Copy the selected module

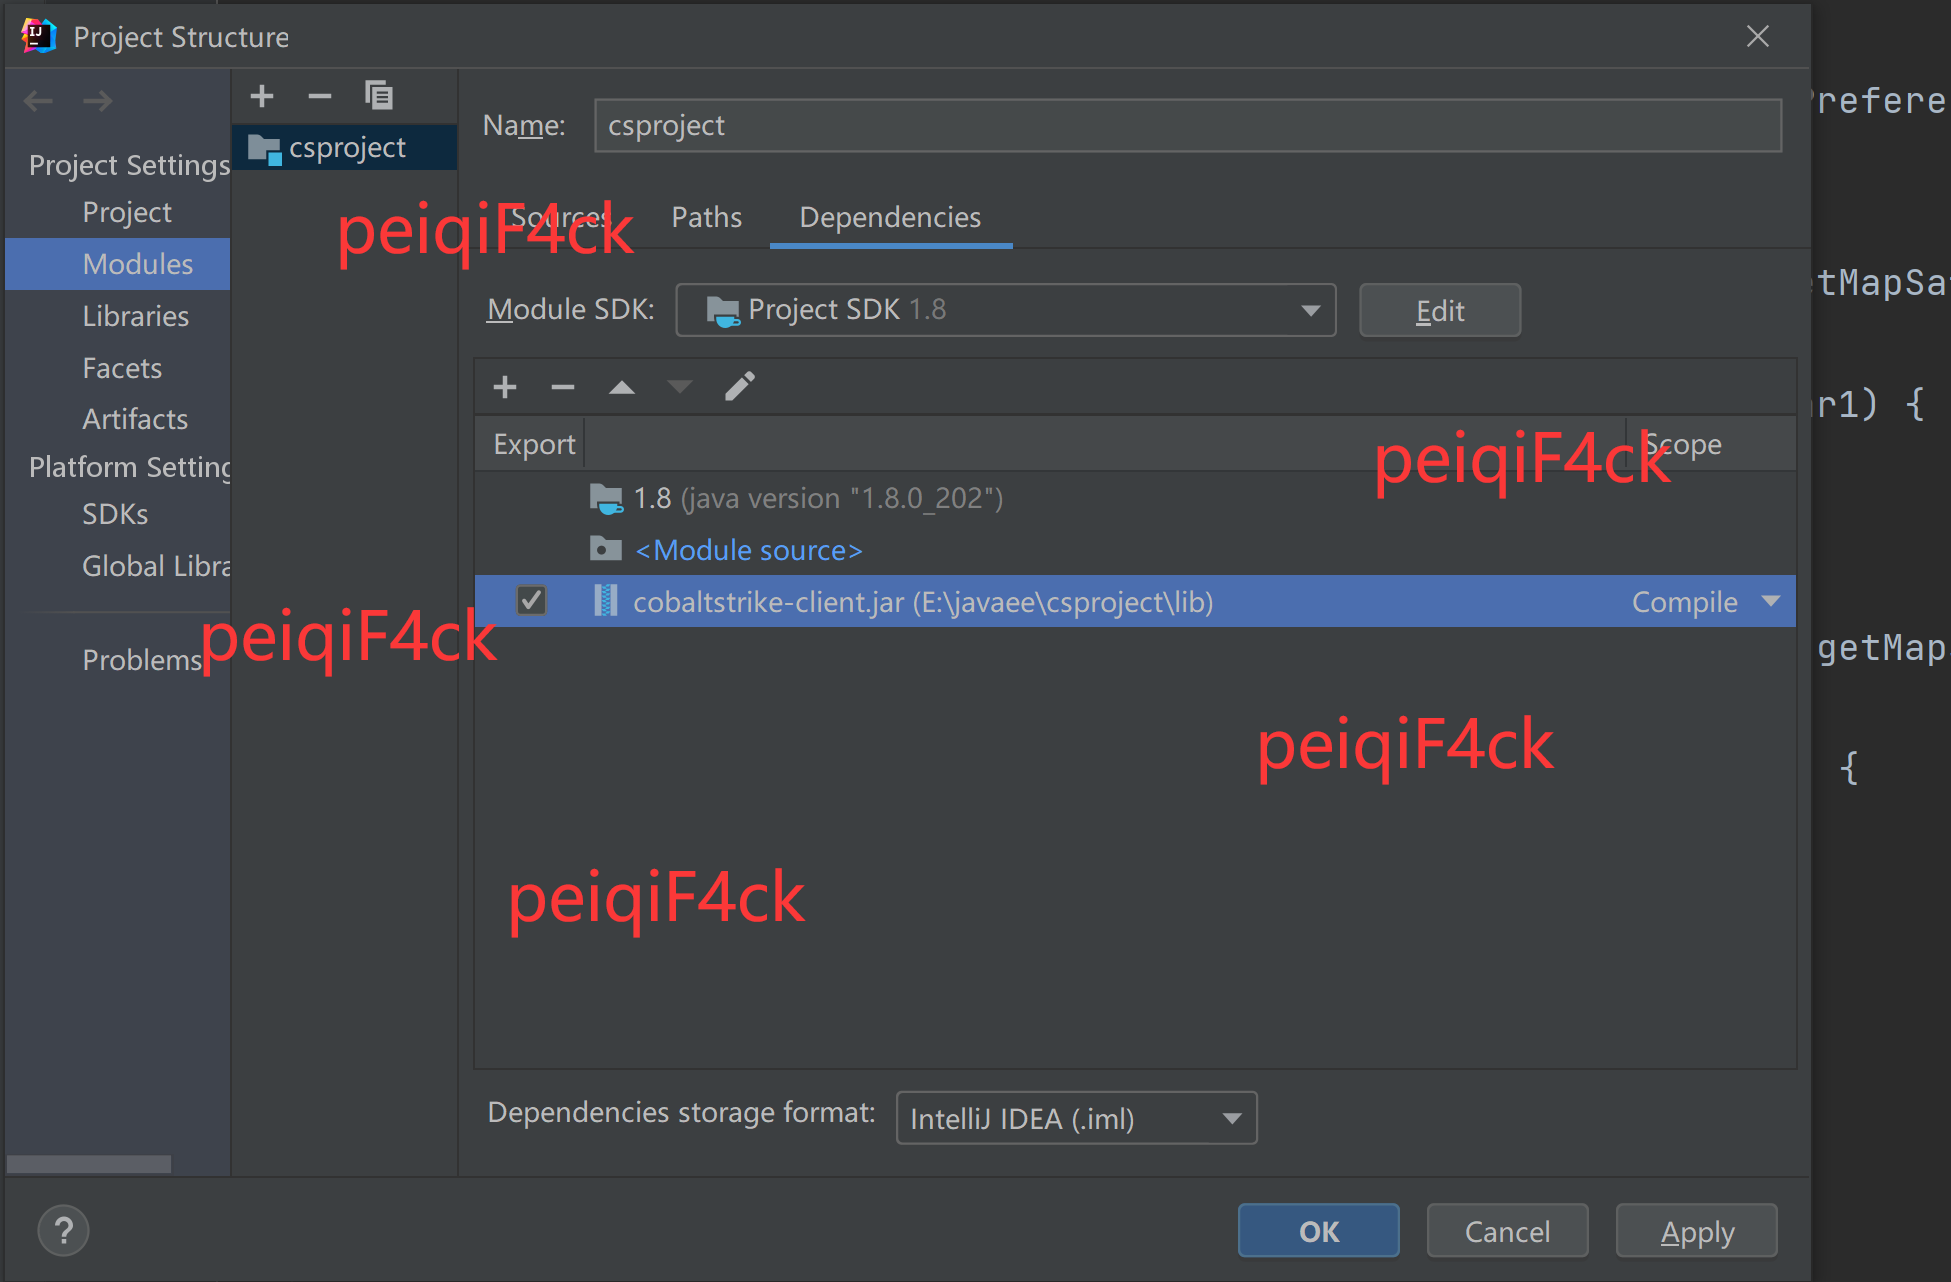pyautogui.click(x=379, y=96)
